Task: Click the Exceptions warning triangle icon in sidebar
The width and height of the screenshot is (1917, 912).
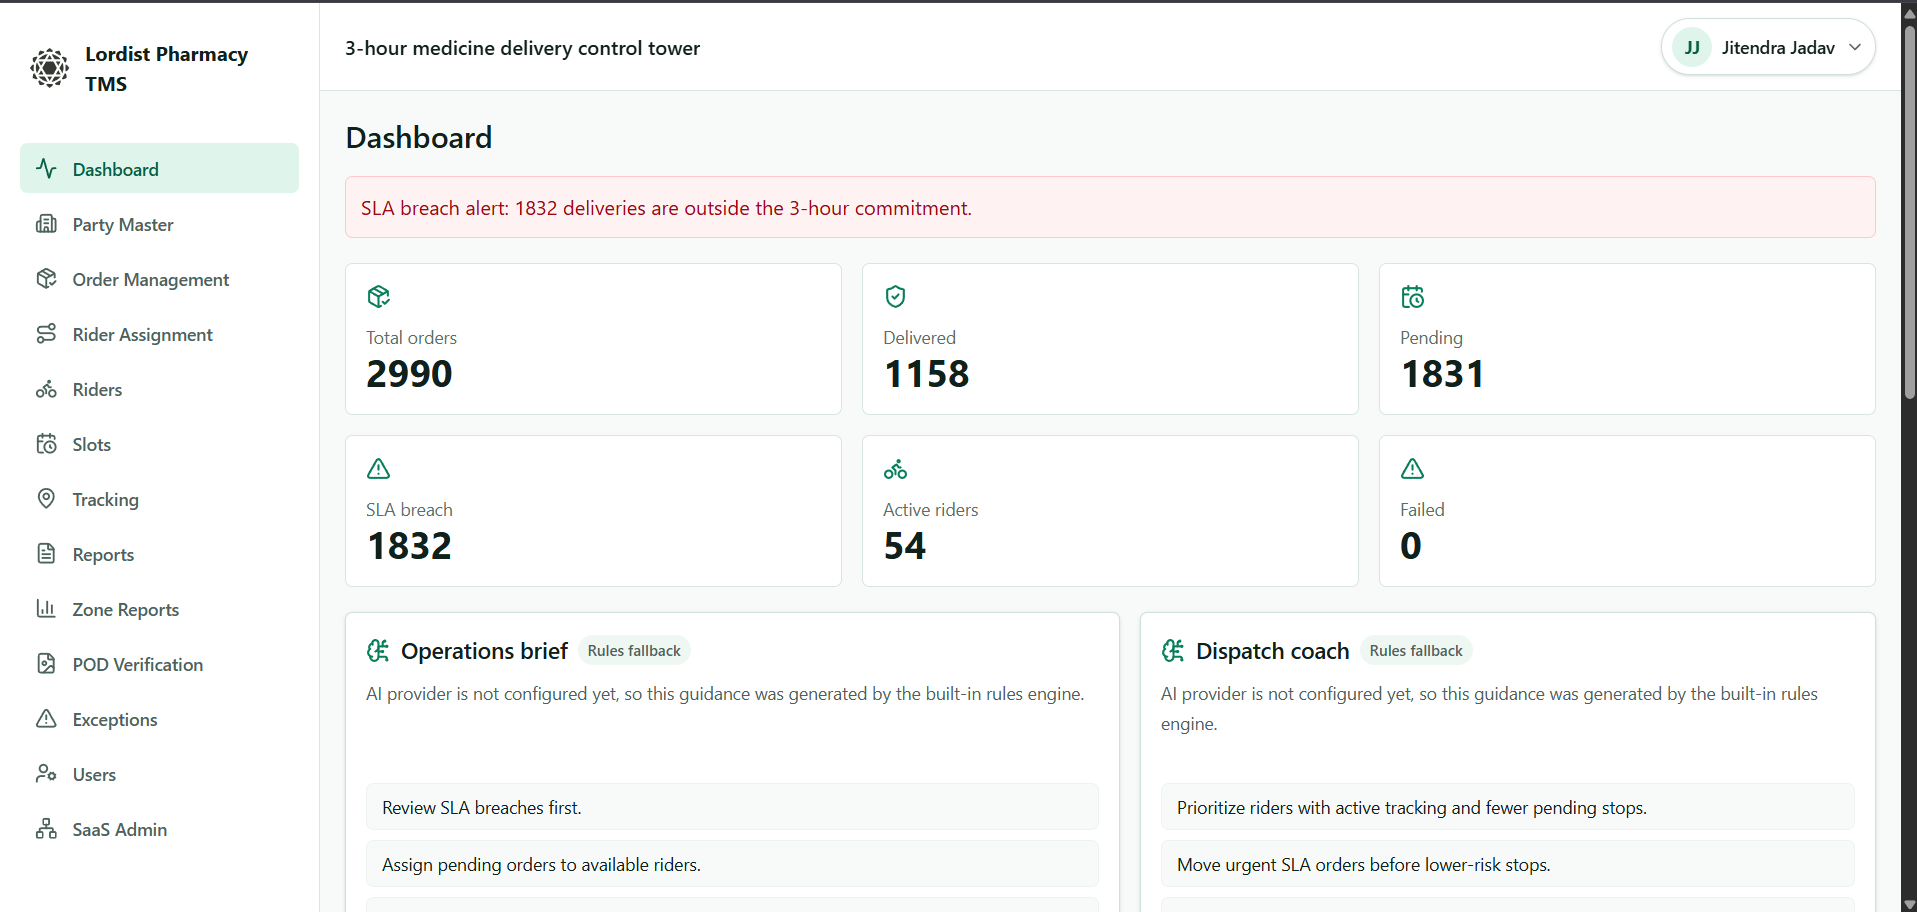Action: tap(46, 718)
